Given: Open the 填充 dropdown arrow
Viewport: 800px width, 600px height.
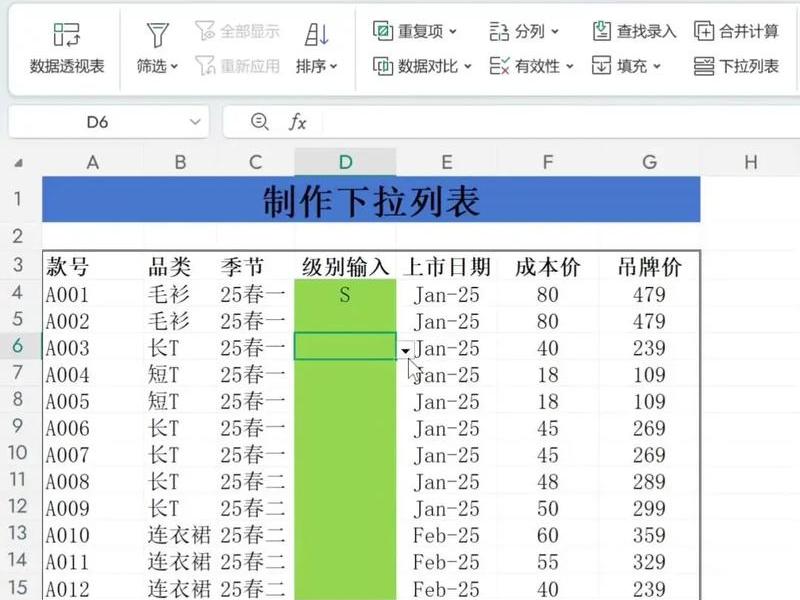Looking at the screenshot, I should 657,66.
